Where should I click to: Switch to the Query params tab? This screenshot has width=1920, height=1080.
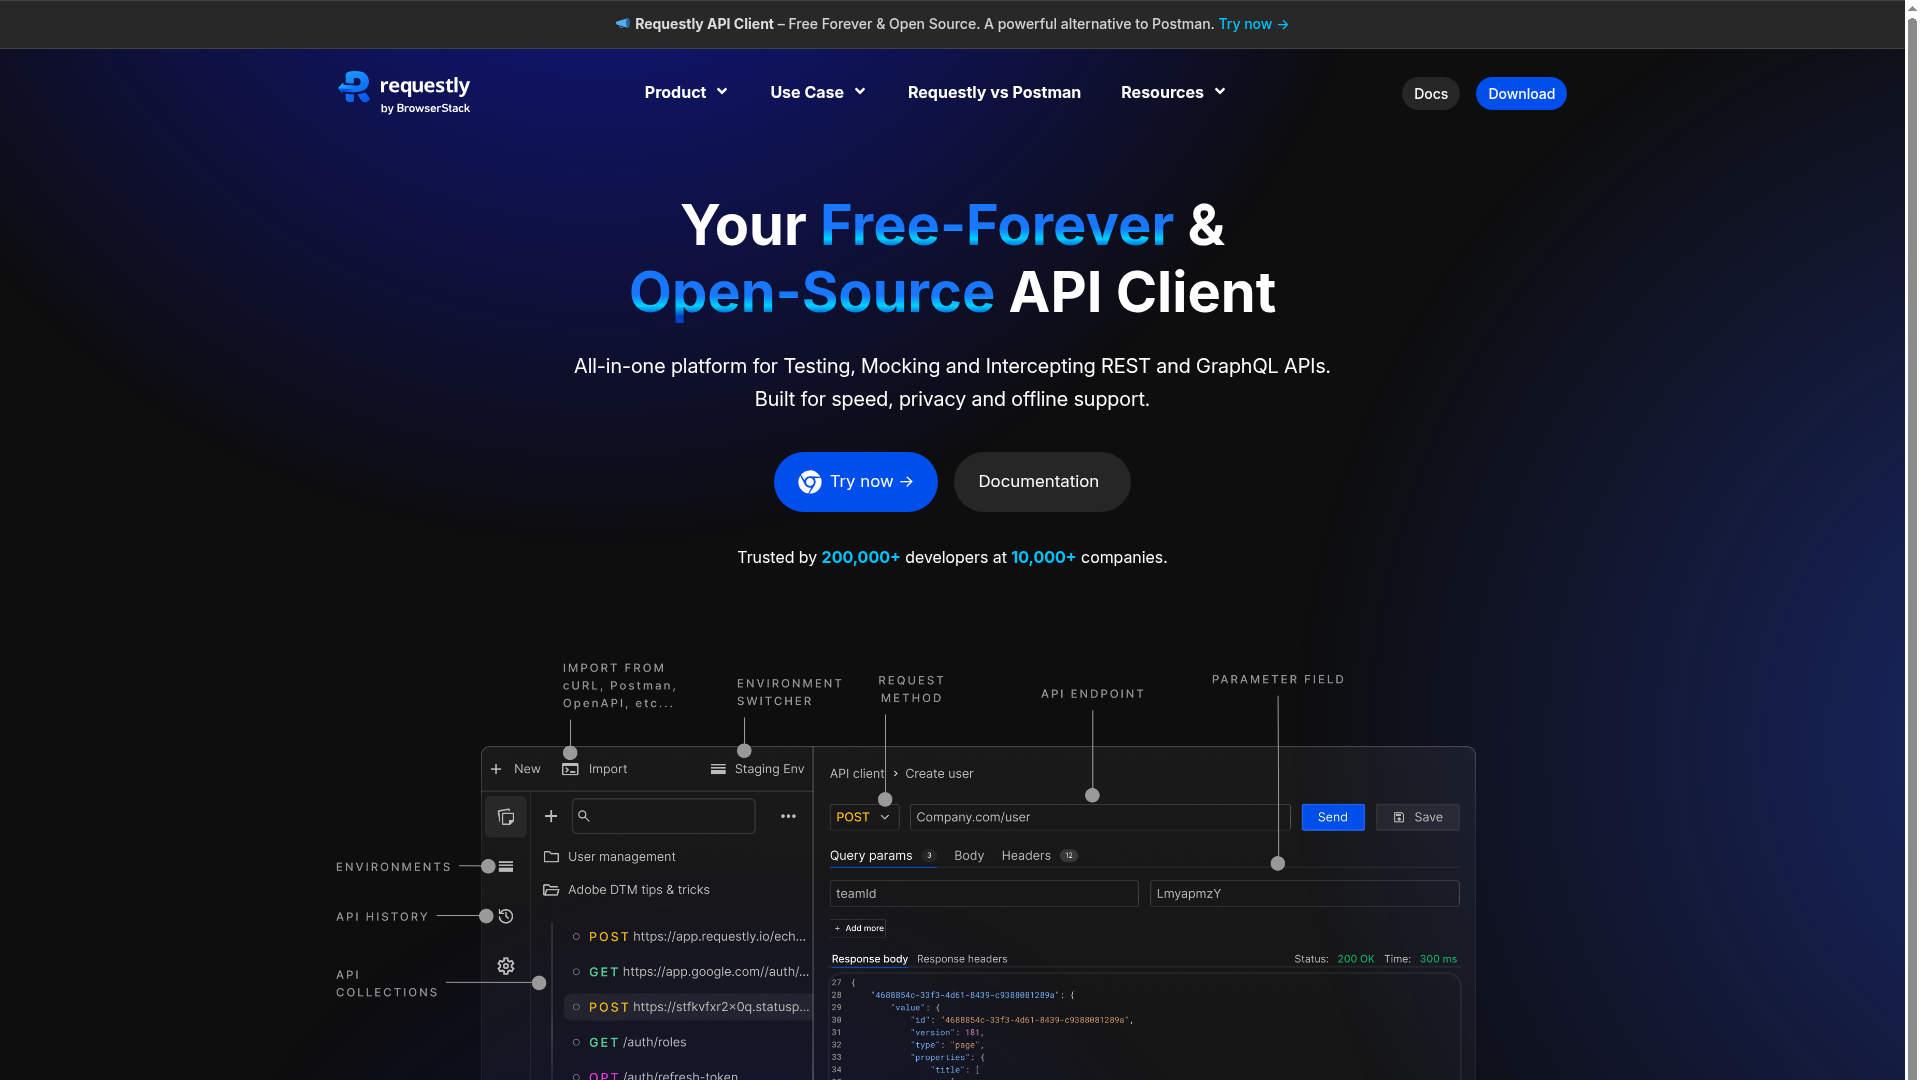click(882, 855)
